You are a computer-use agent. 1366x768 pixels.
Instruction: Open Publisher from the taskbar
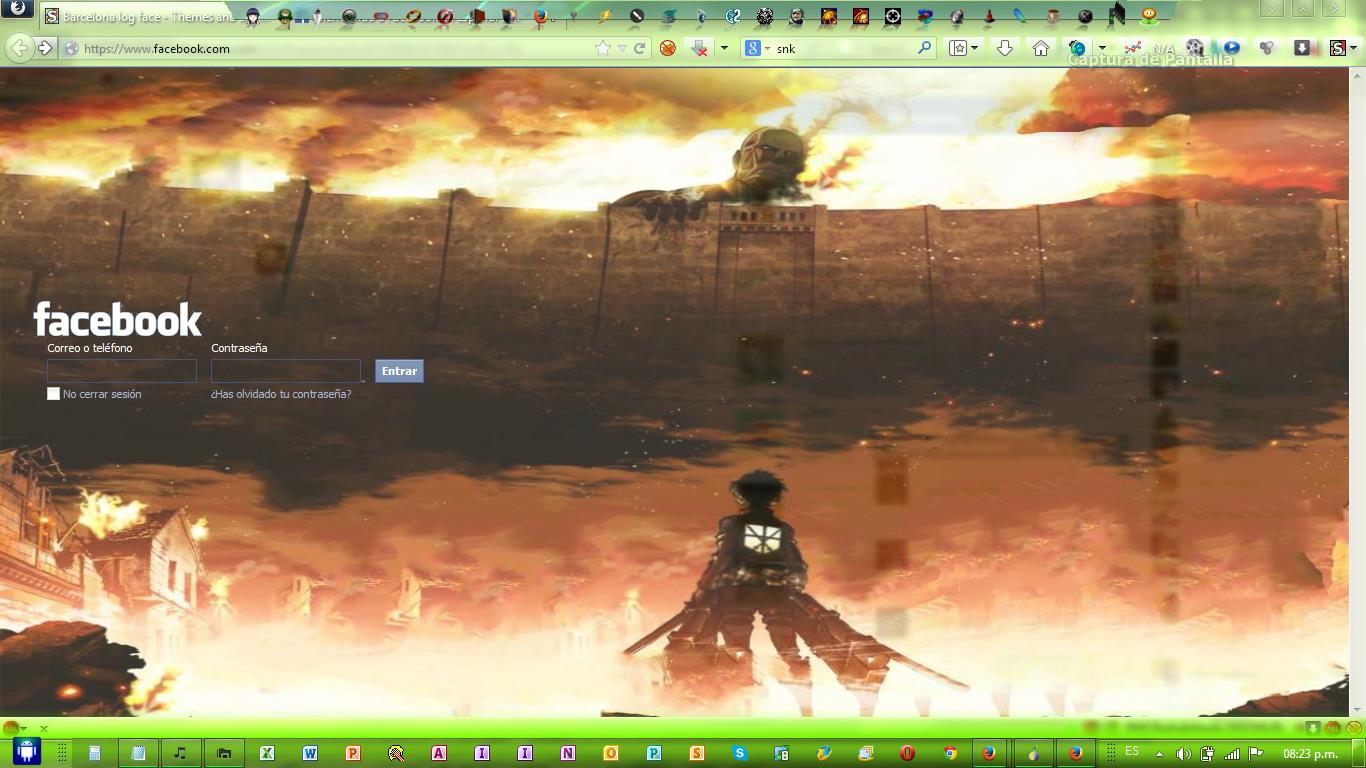point(654,753)
